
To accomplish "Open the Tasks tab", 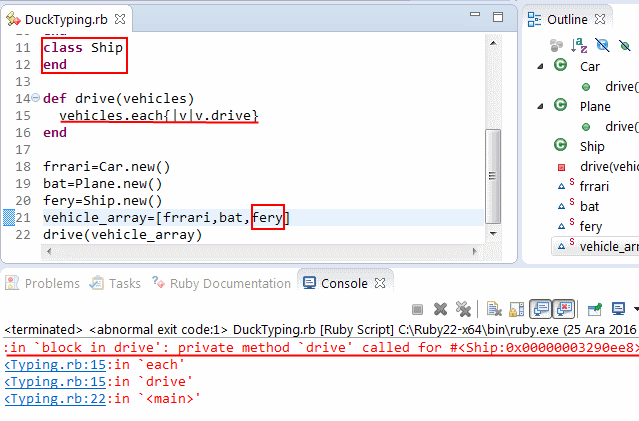I will pyautogui.click(x=125, y=283).
